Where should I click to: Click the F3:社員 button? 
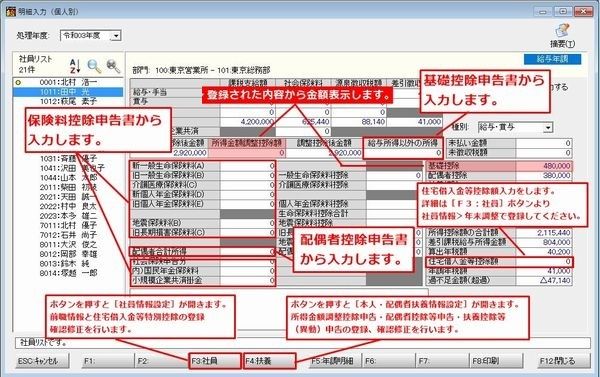[x=215, y=361]
